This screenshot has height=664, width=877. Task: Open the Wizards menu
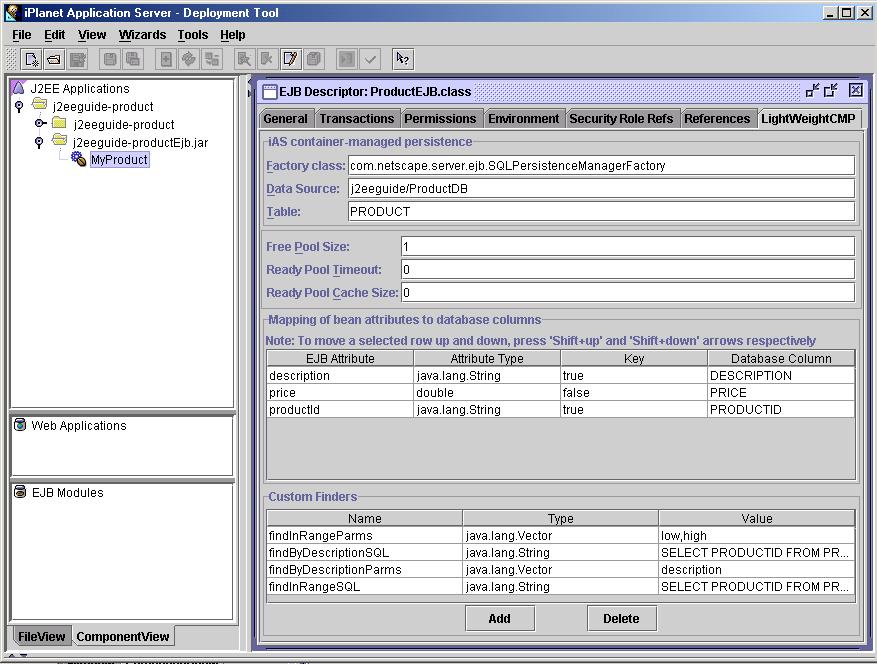(142, 35)
